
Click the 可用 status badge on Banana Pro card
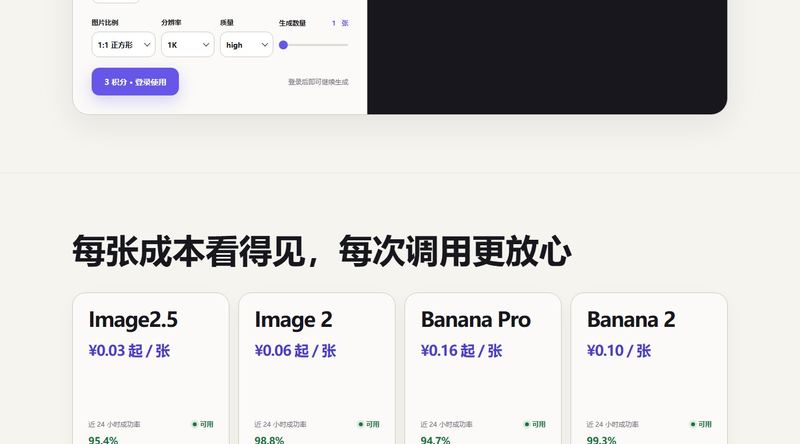coord(535,424)
